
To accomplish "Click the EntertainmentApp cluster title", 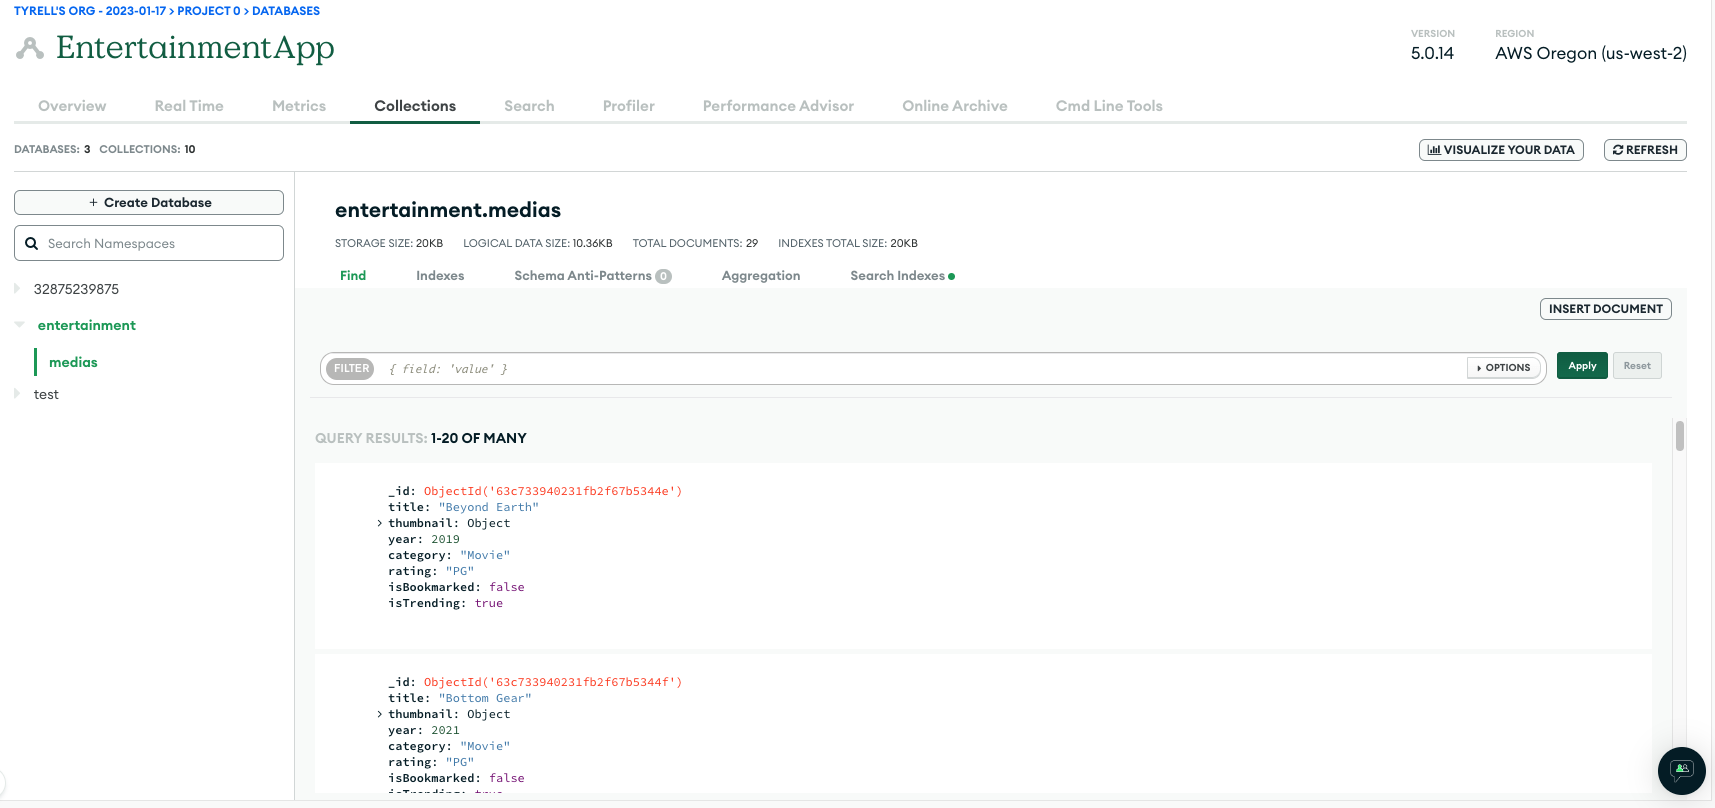I will [195, 47].
